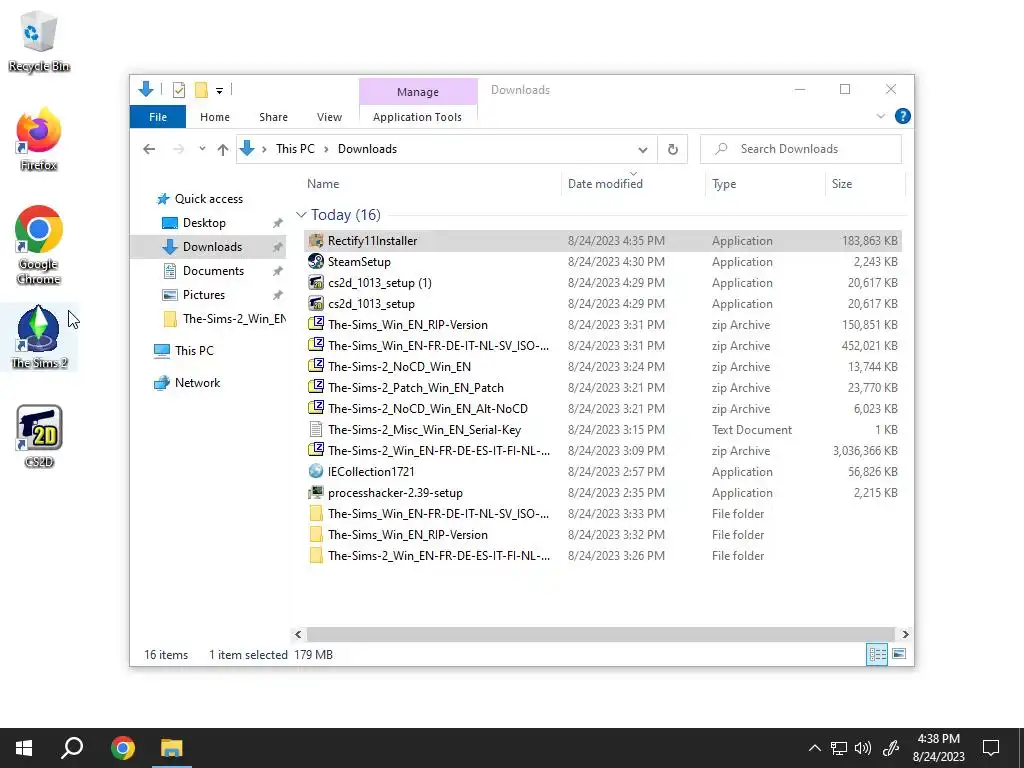Select the CS2D desktop shortcut
This screenshot has height=768, width=1024.
pyautogui.click(x=39, y=436)
